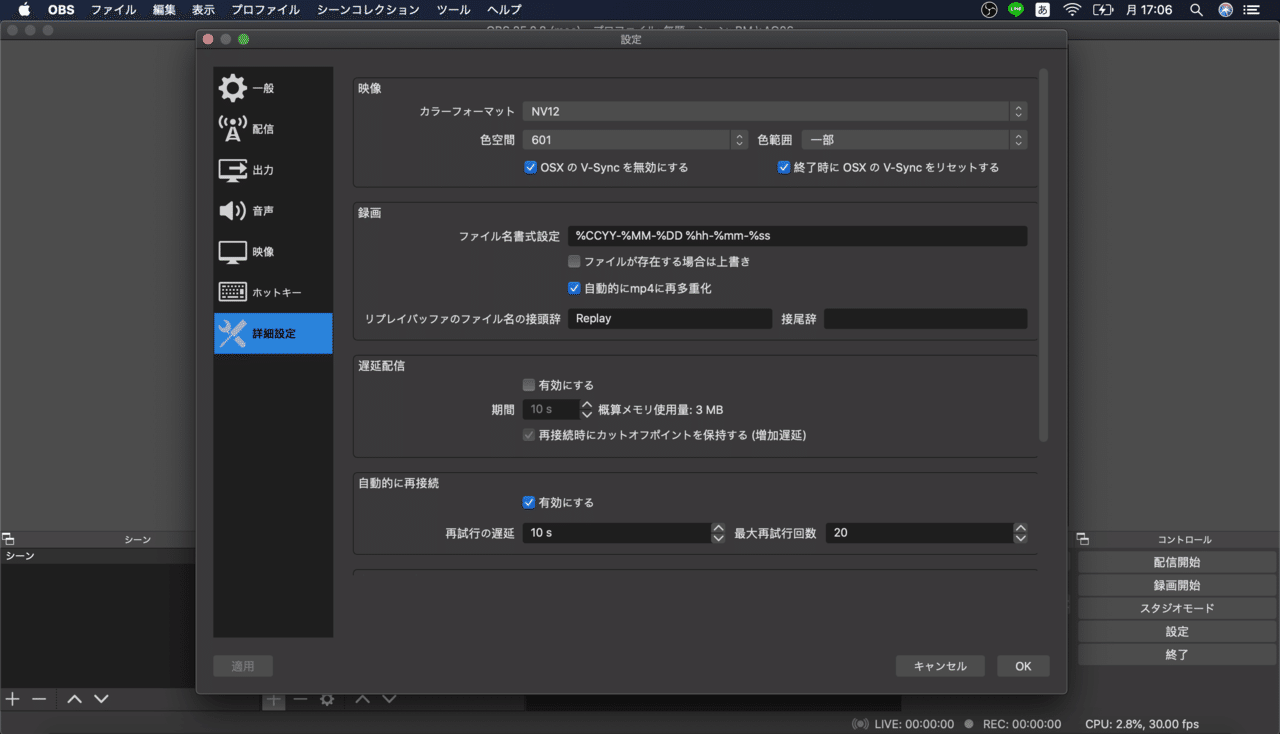Uncheck 終了時に OSX の V-Sync をリセットする
This screenshot has height=734, width=1280.
[x=784, y=167]
